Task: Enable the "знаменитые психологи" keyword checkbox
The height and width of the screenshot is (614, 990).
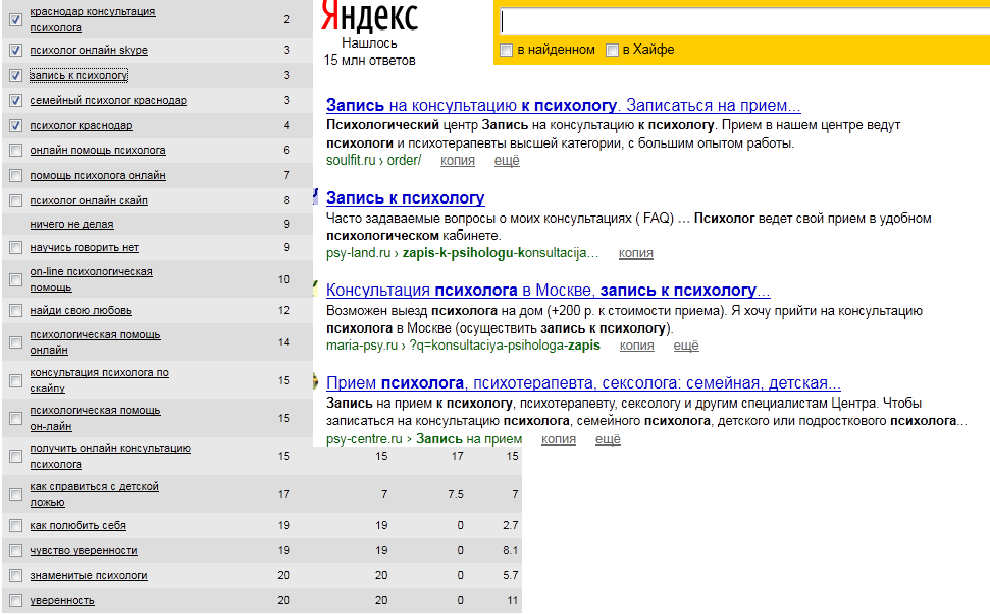Action: click(16, 576)
